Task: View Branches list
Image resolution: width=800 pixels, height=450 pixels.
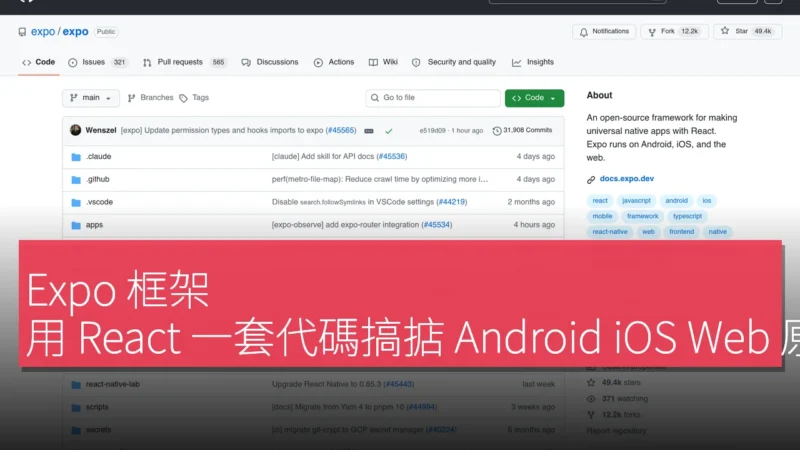Action: tap(151, 98)
